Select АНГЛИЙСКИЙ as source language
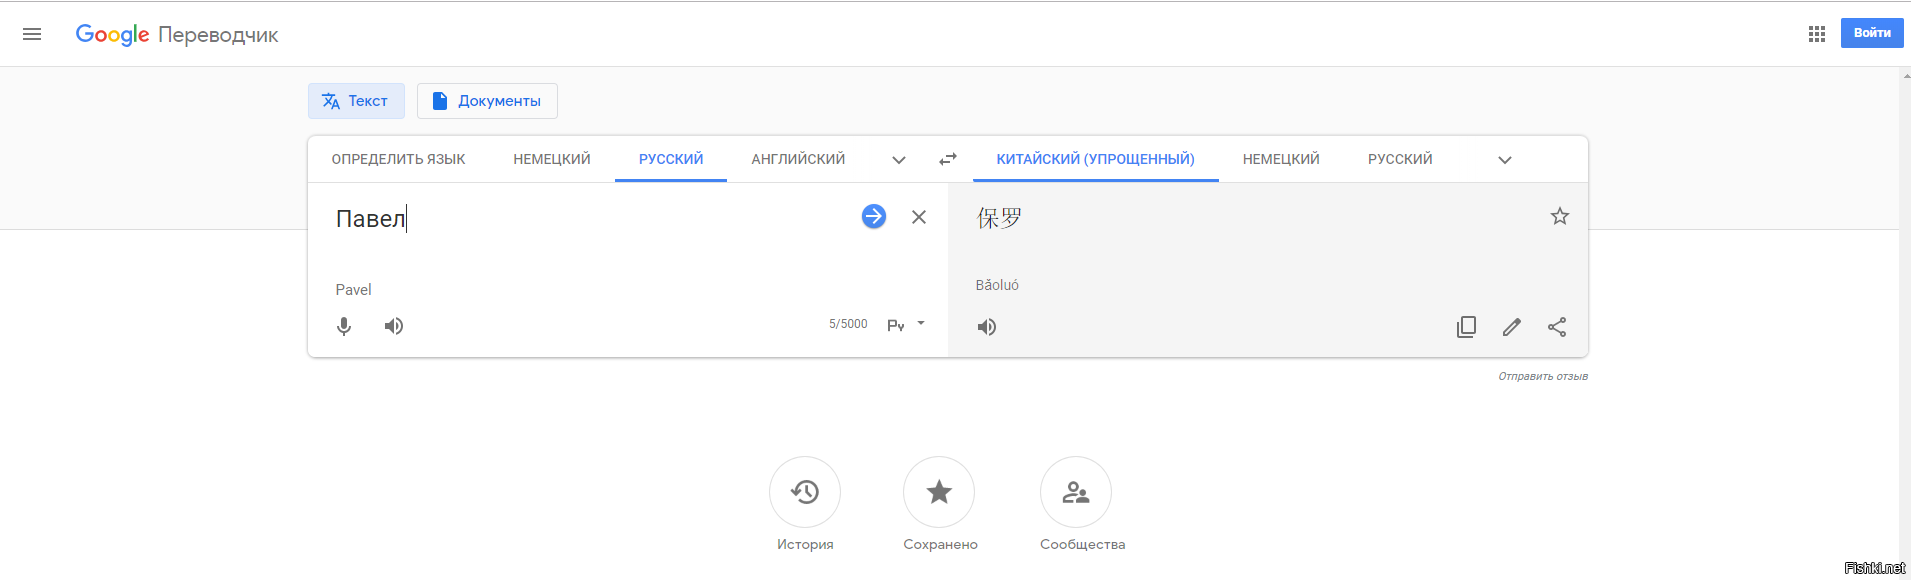Image resolution: width=1911 pixels, height=580 pixels. pyautogui.click(x=798, y=159)
